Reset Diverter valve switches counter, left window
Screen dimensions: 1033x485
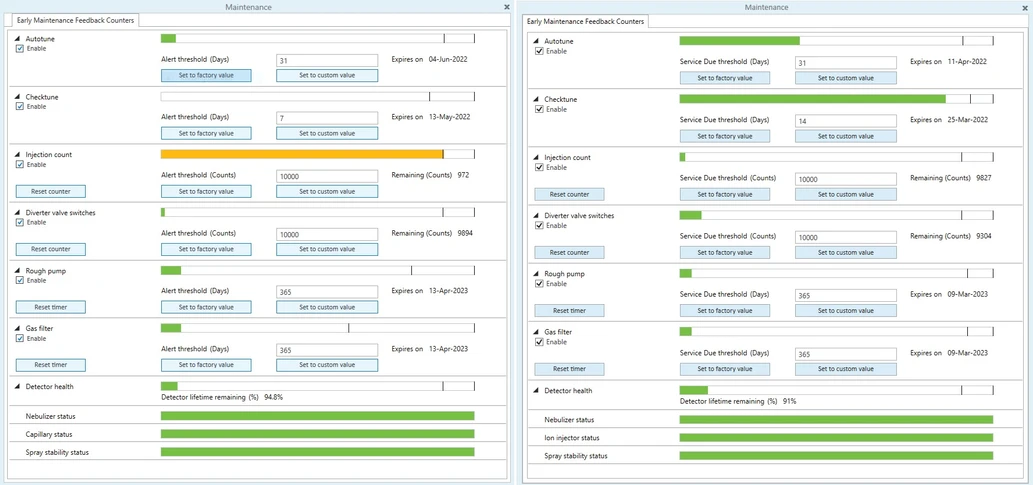[x=50, y=250]
